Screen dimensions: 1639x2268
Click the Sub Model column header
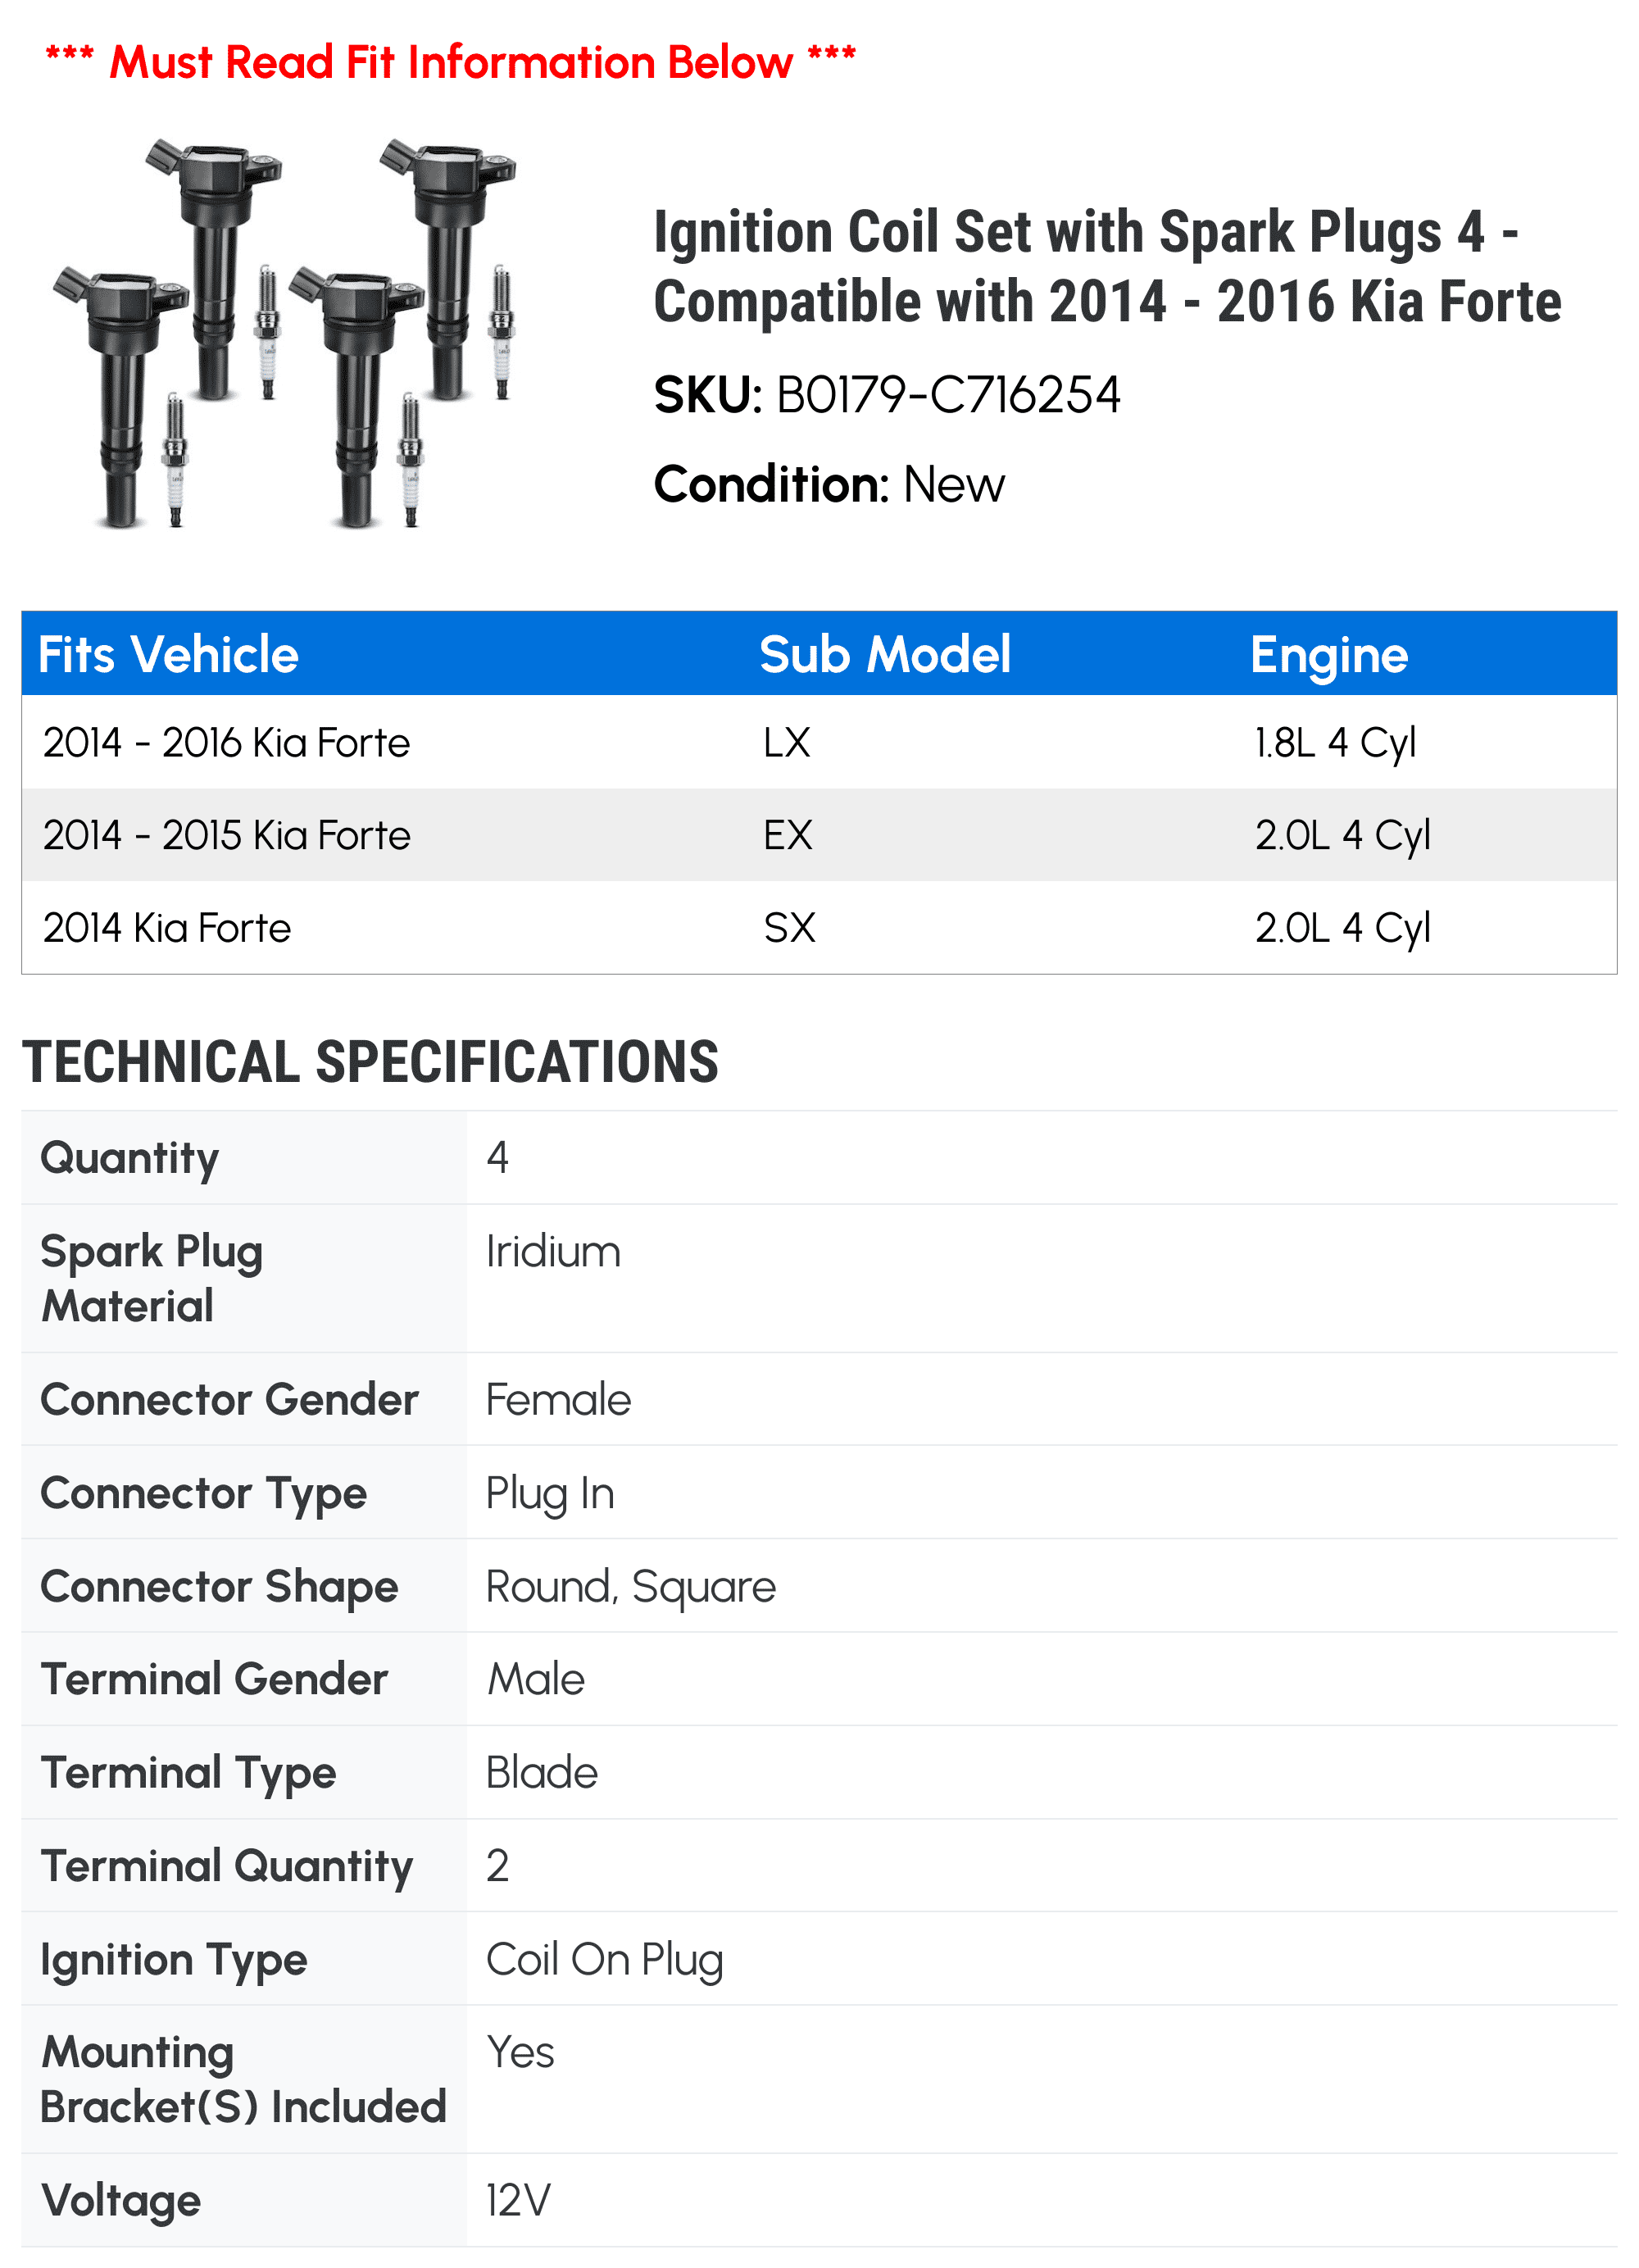pos(884,655)
